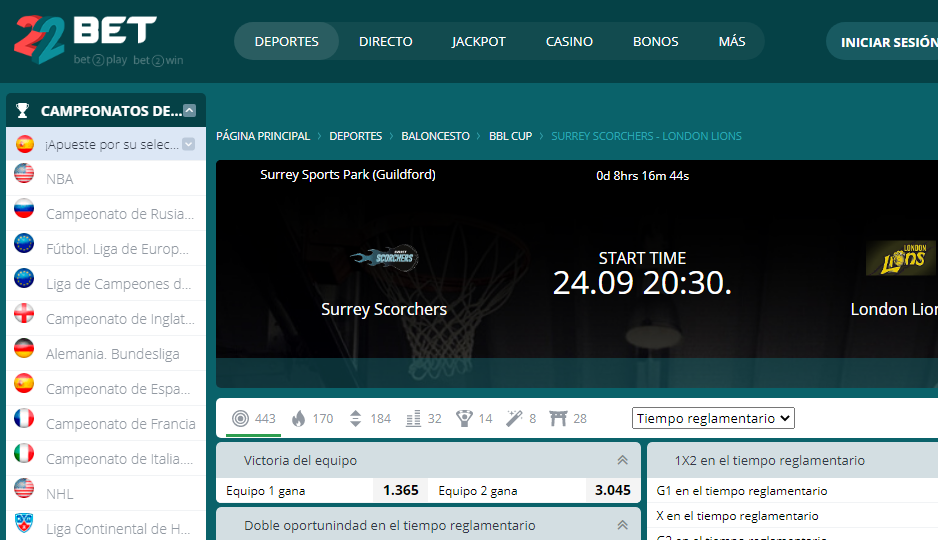Click the Surrey Scorchers team name

coord(384,309)
